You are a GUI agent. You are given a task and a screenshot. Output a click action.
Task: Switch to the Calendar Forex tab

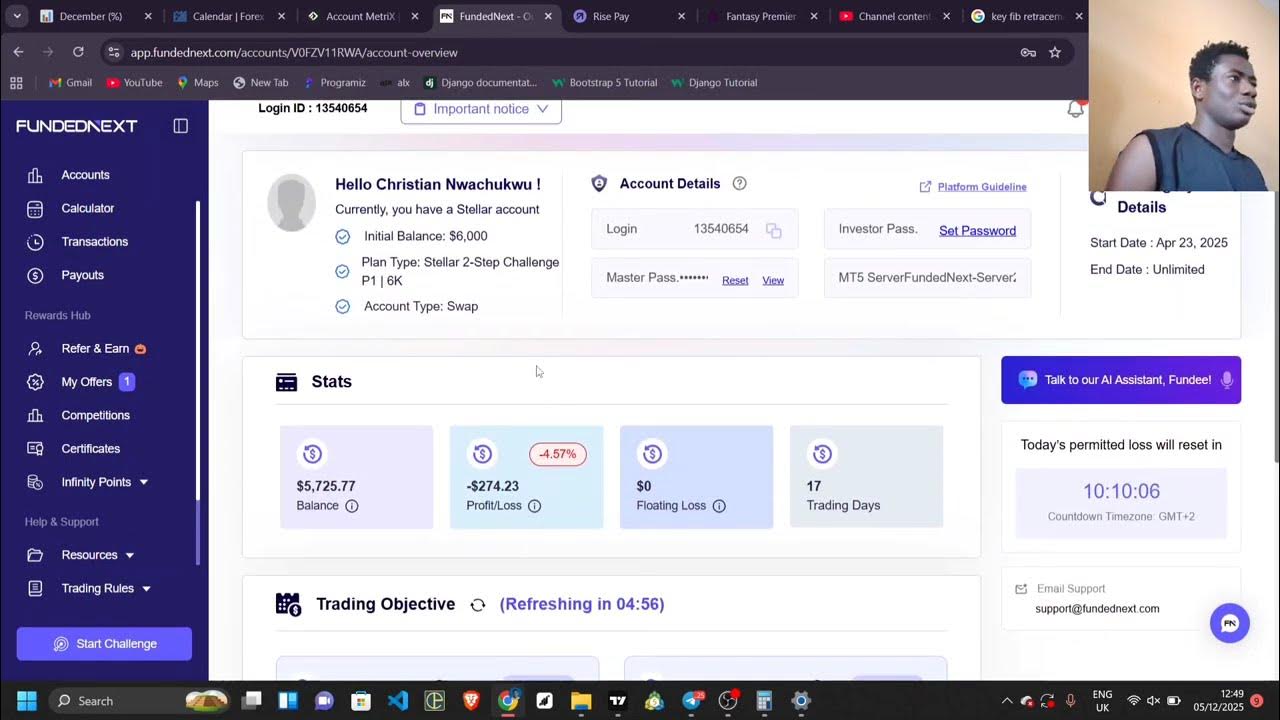tap(229, 16)
